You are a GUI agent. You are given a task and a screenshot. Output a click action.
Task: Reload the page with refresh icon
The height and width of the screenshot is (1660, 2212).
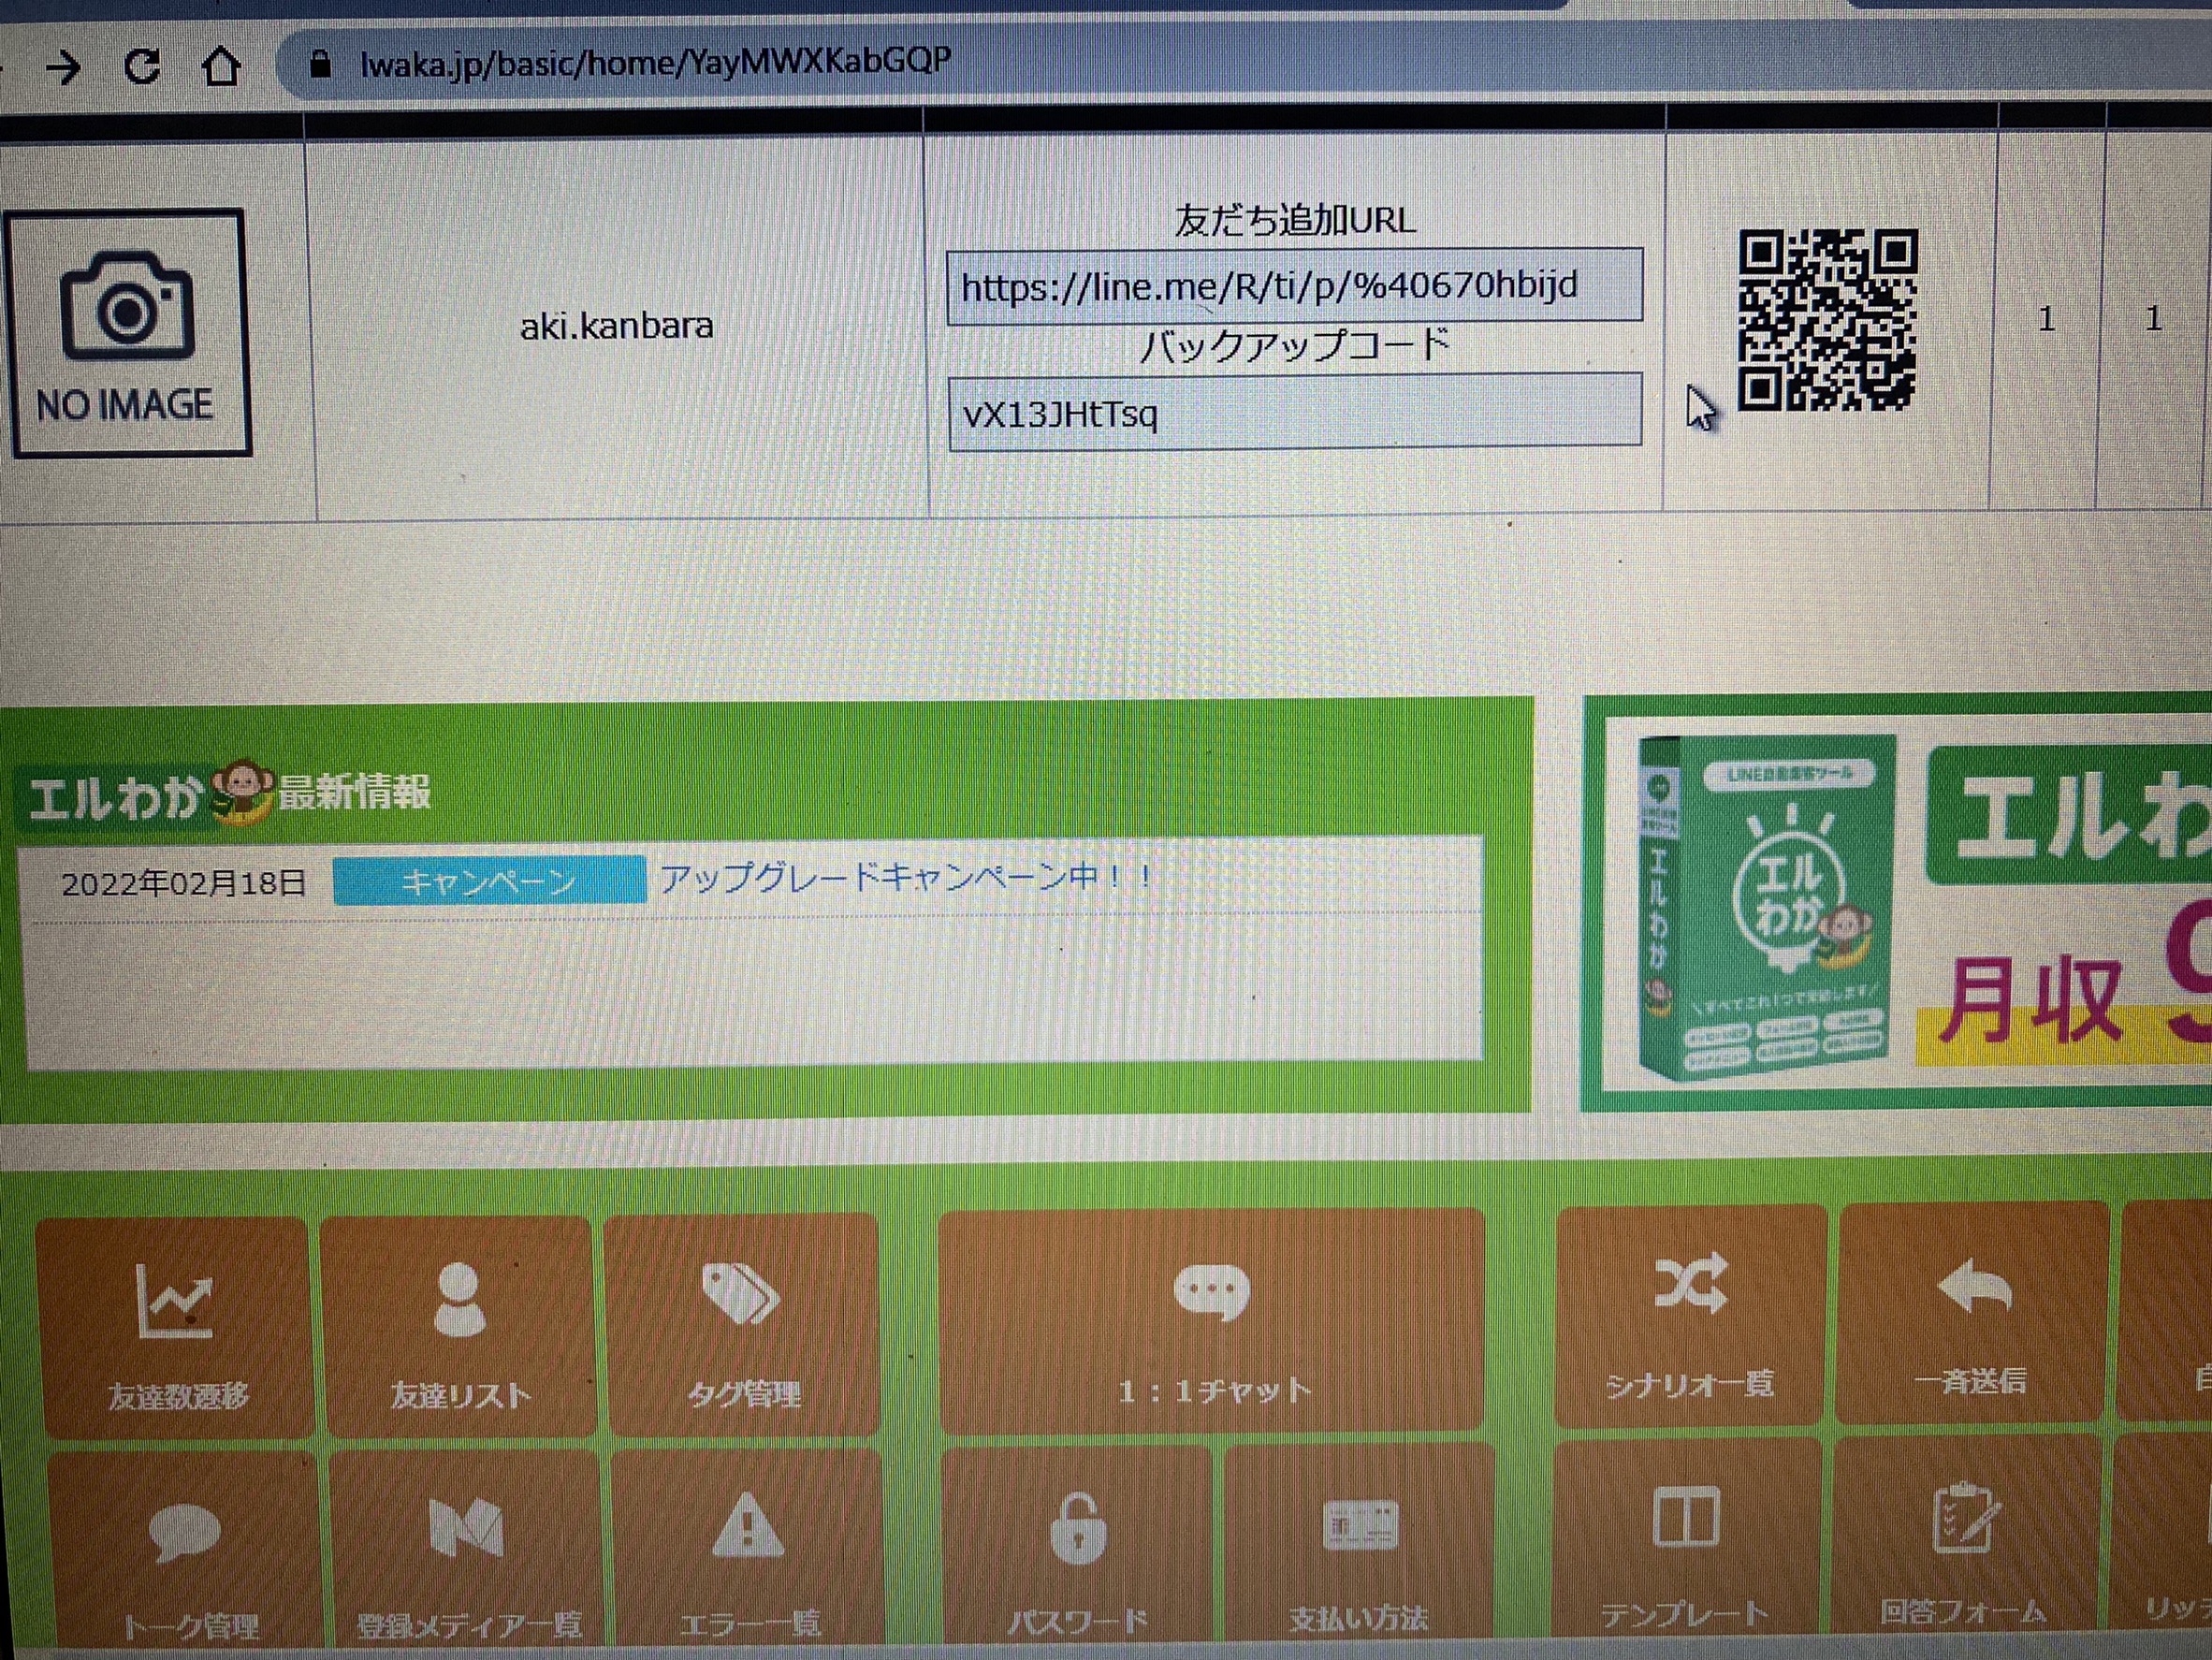click(x=142, y=66)
